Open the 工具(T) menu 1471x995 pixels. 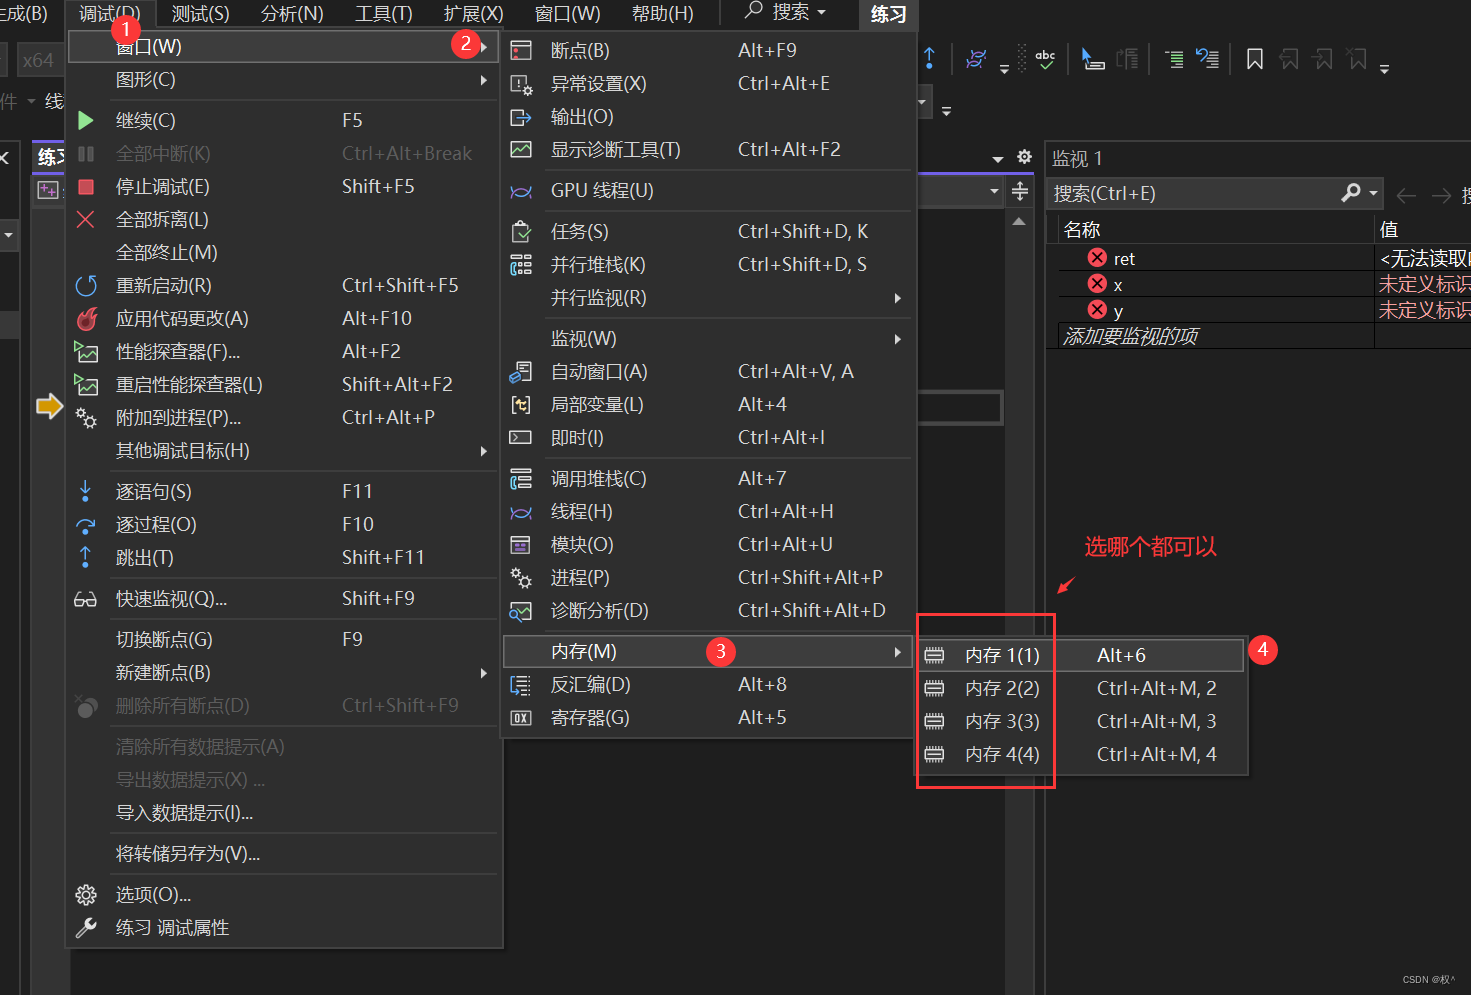[384, 13]
